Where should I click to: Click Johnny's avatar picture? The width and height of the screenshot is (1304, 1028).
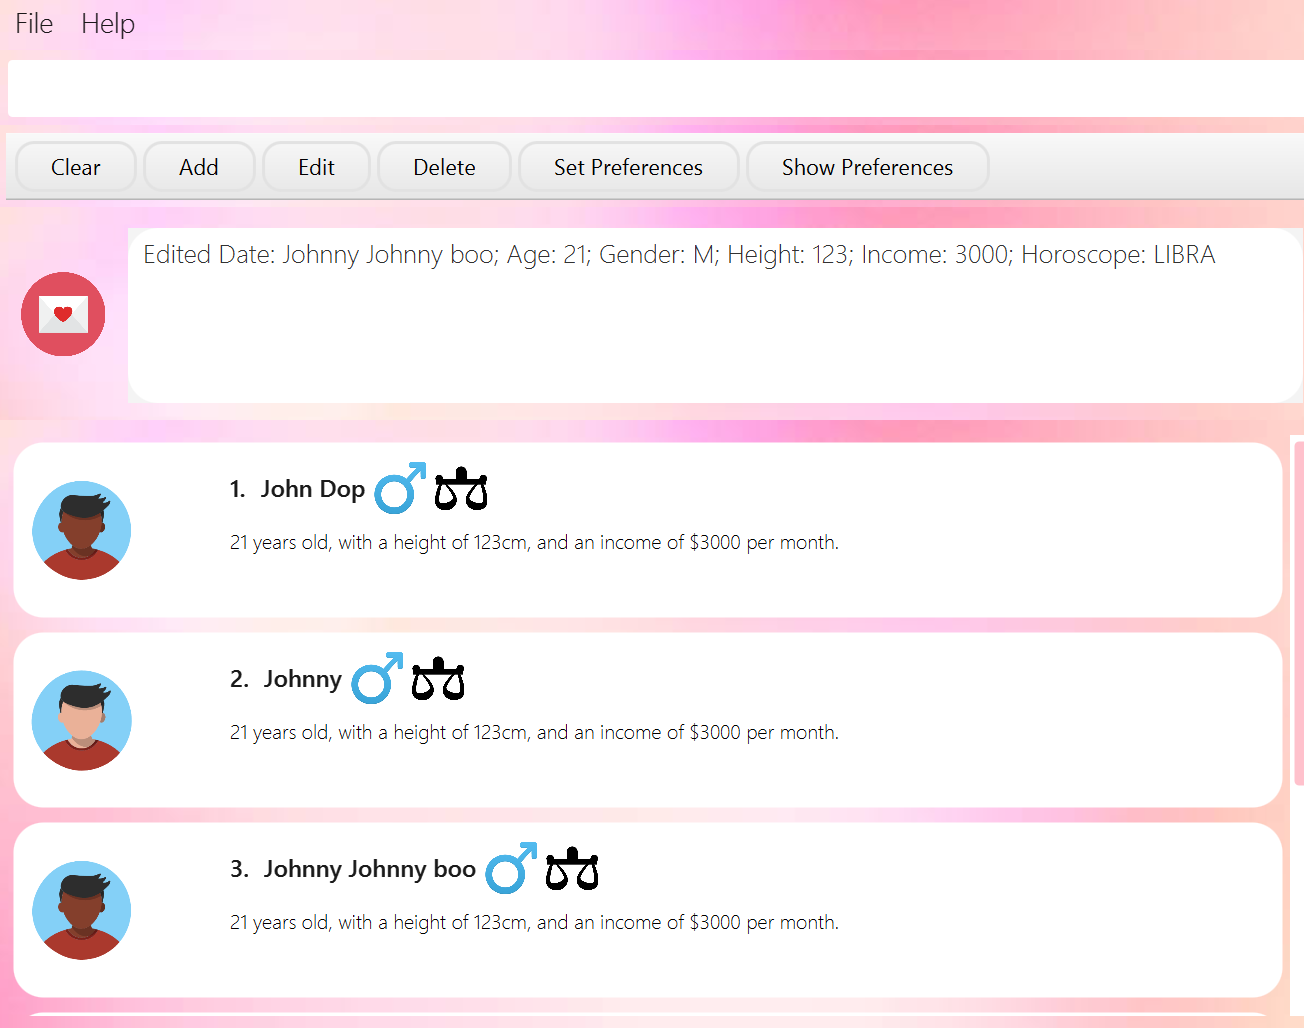[x=82, y=720]
